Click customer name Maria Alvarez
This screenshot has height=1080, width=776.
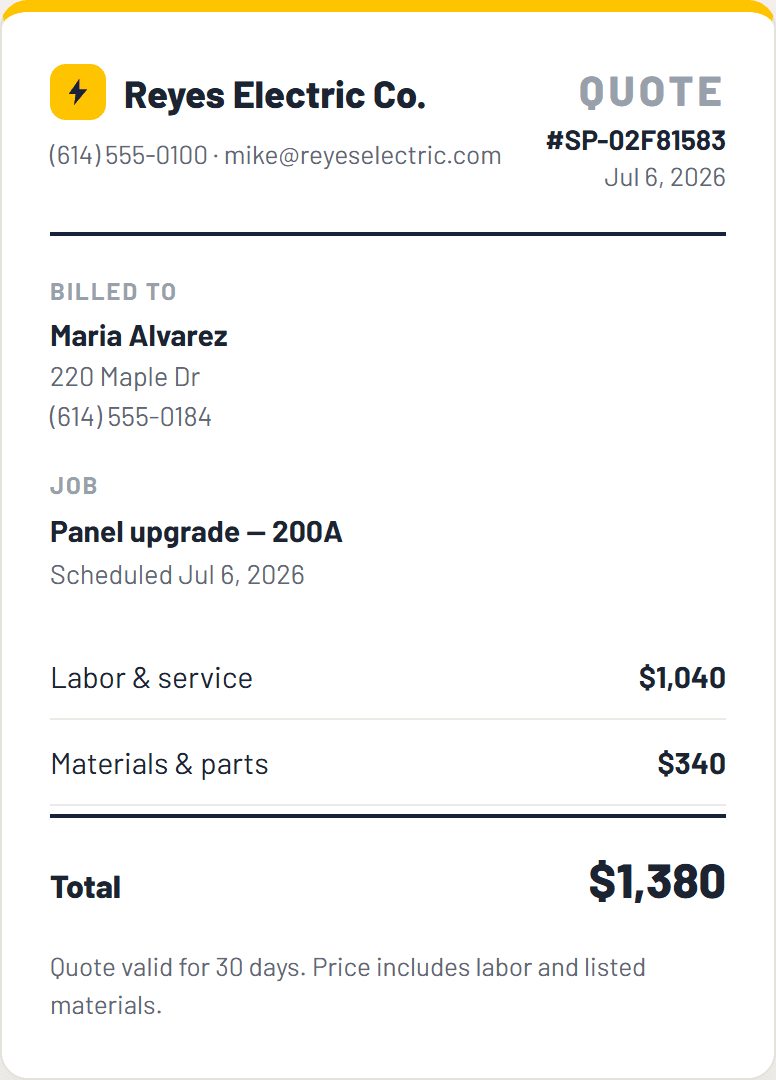[x=139, y=336]
